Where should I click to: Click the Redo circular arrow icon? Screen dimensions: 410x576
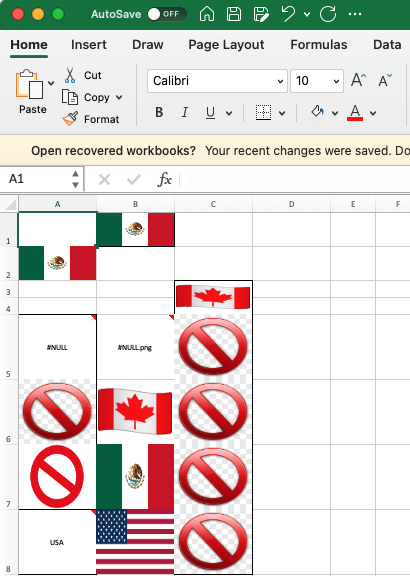328,14
